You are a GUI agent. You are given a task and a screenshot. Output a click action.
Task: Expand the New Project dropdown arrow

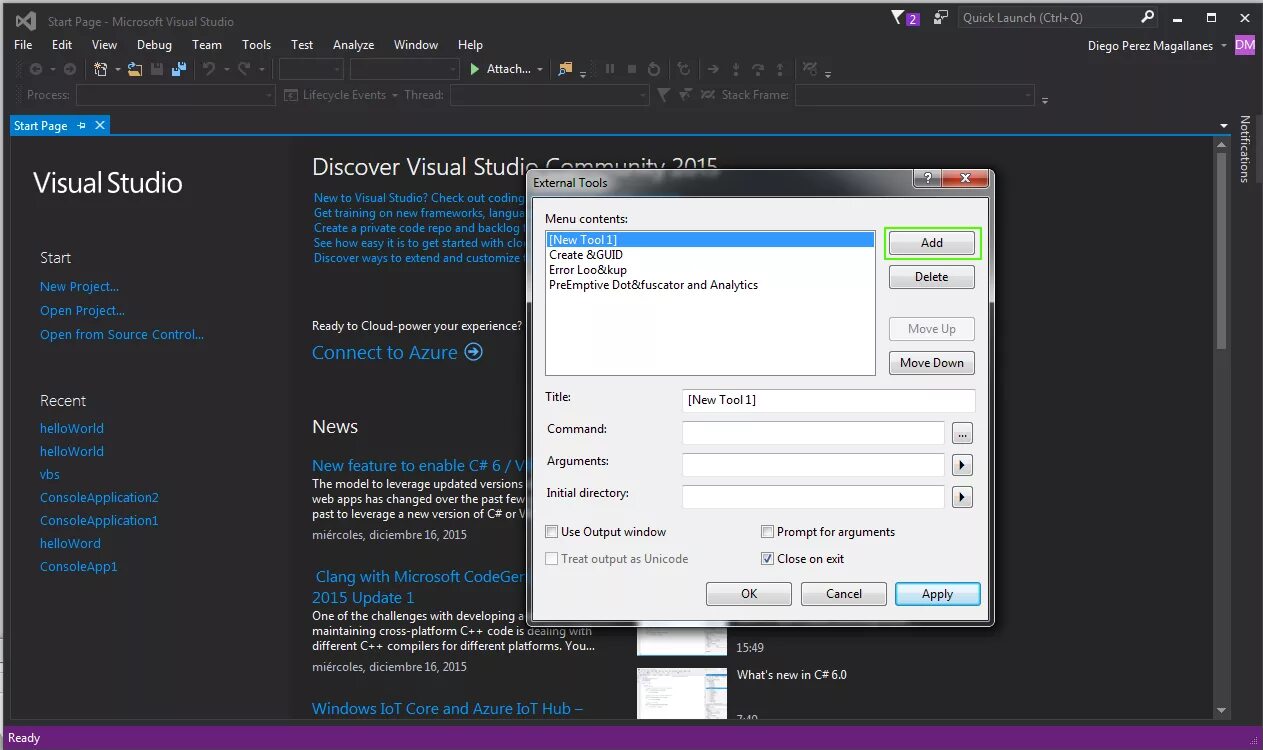point(117,69)
